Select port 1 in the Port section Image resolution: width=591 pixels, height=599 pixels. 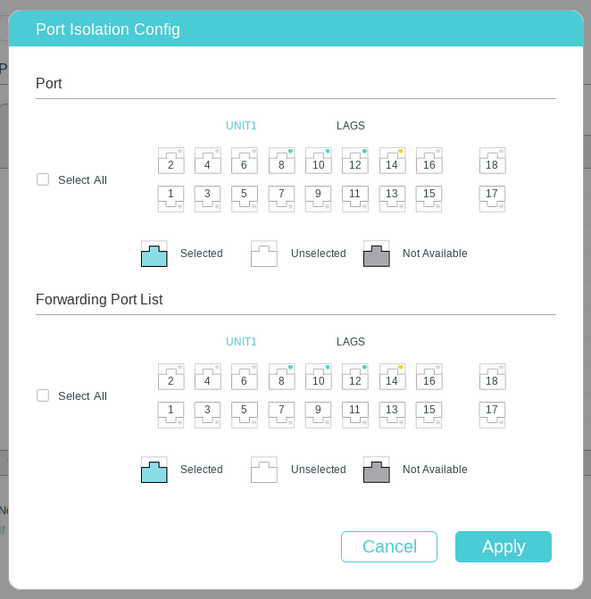pyautogui.click(x=171, y=199)
